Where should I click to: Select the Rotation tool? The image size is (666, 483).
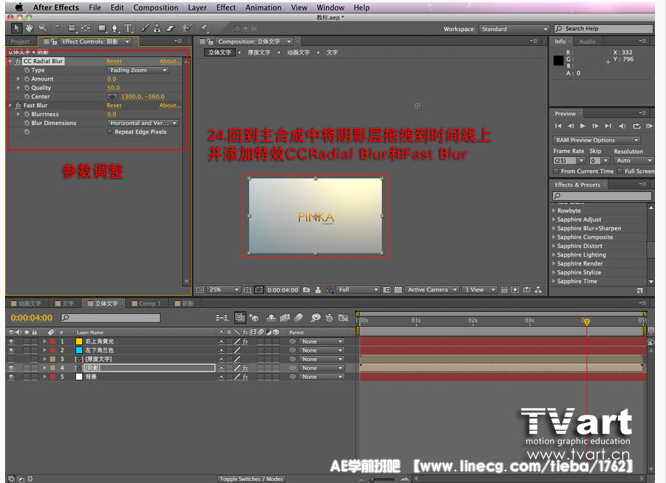pyautogui.click(x=59, y=28)
